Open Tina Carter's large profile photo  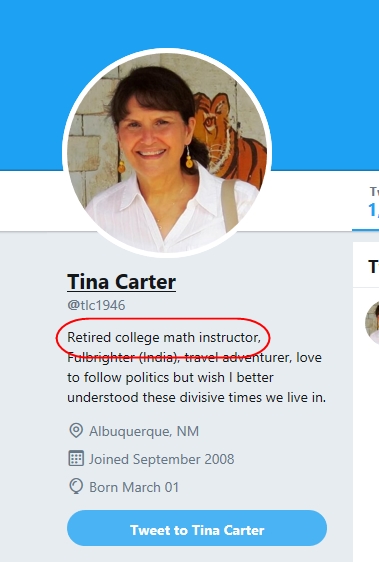(167, 152)
